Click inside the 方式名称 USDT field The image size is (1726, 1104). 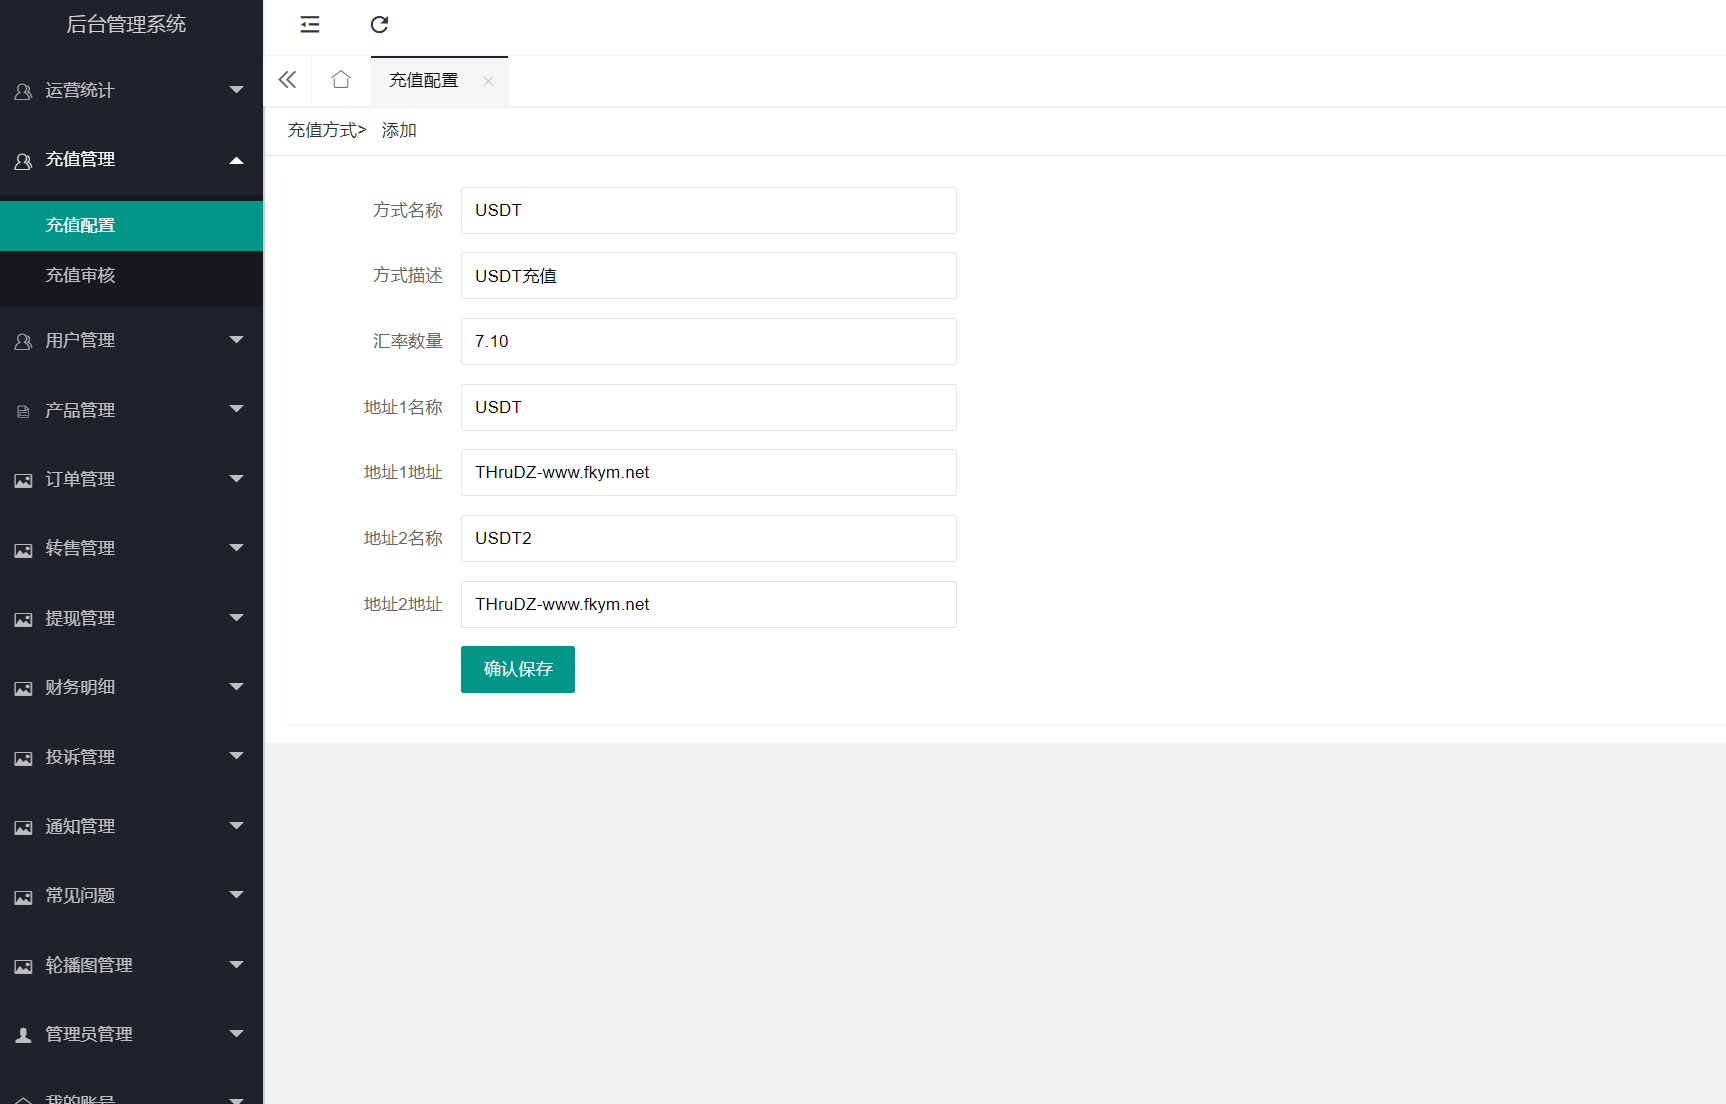708,210
